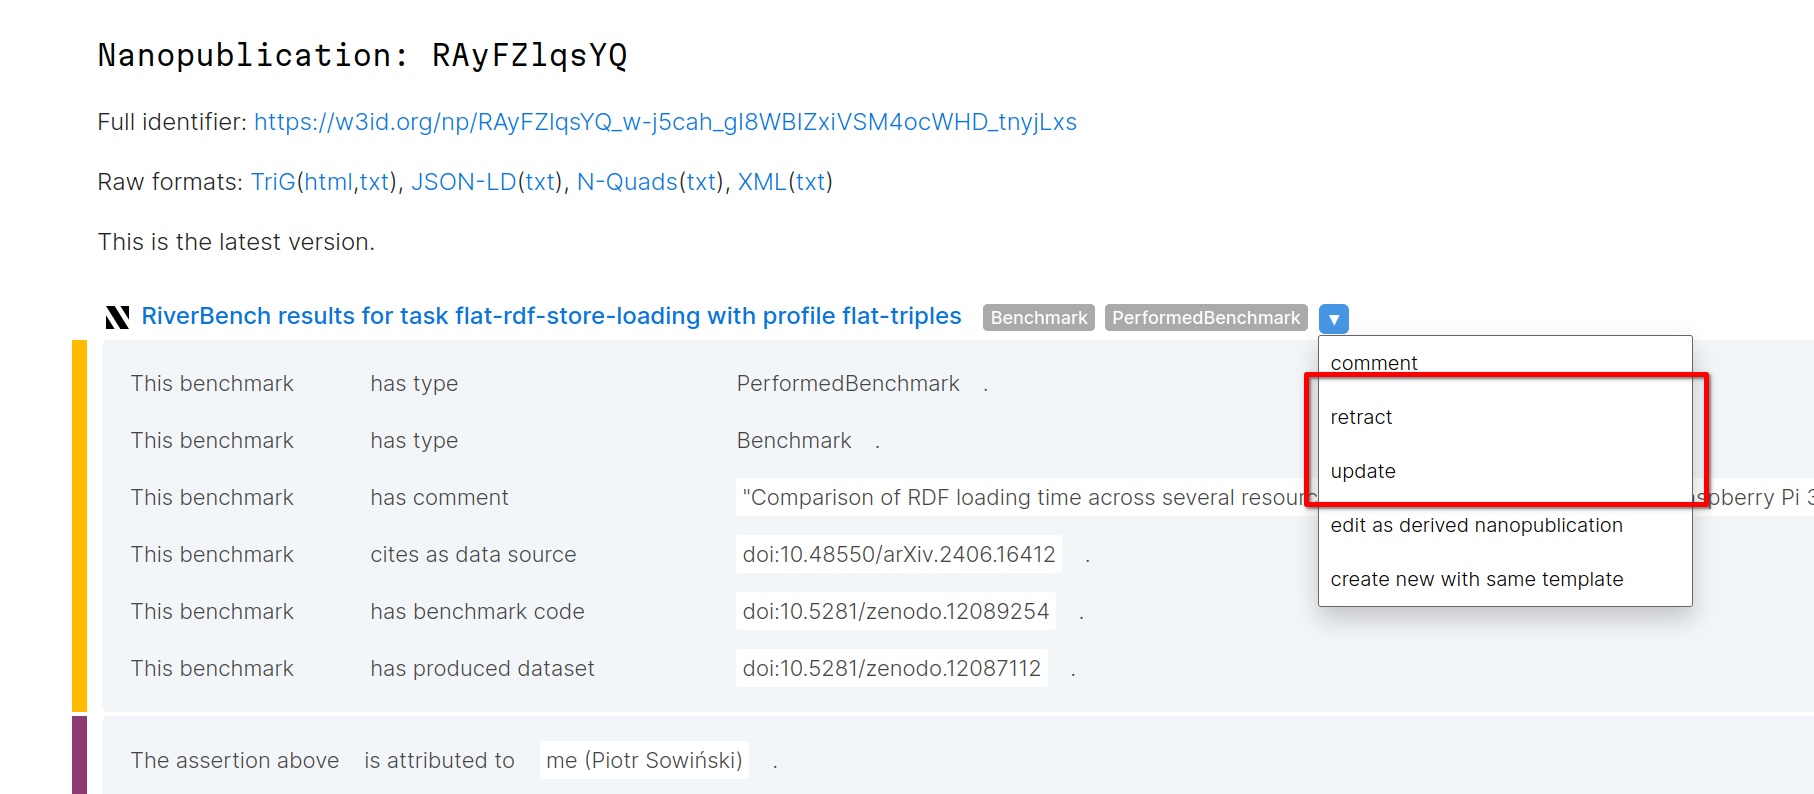Click the produced dataset zenodo.12087112 DOI

point(891,668)
